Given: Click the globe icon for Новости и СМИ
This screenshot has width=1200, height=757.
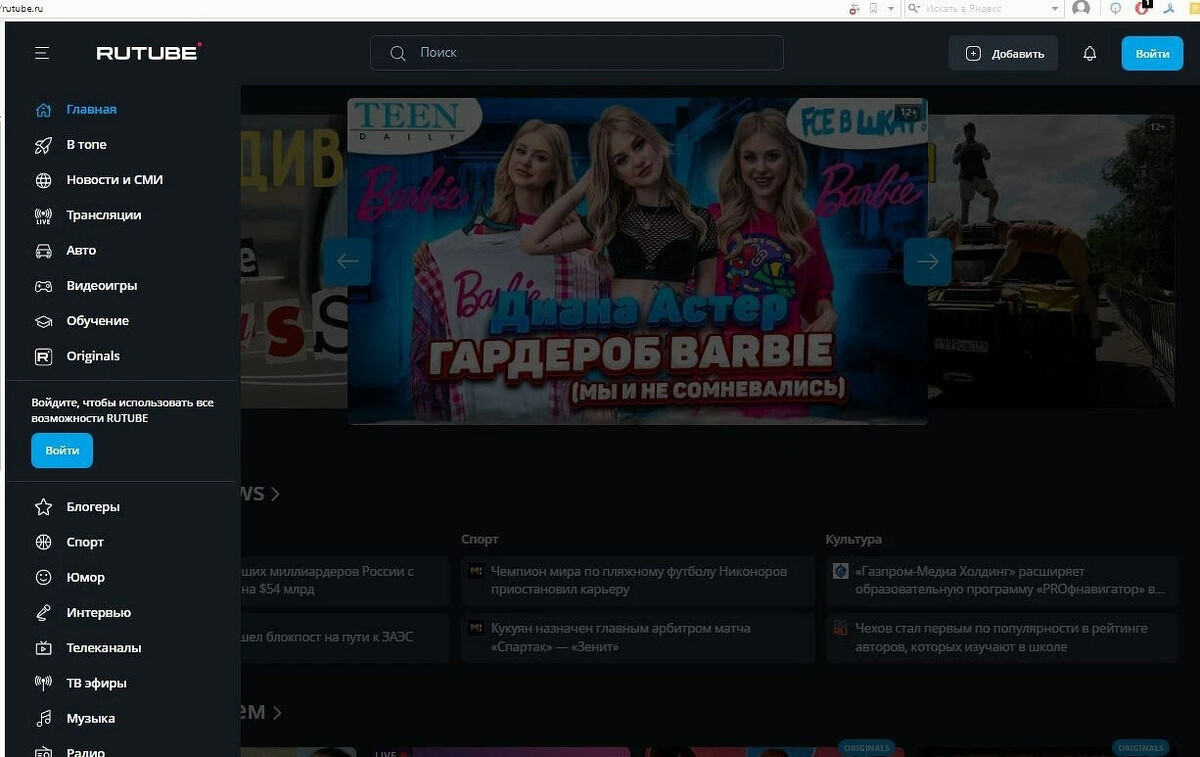Looking at the screenshot, I should point(43,180).
